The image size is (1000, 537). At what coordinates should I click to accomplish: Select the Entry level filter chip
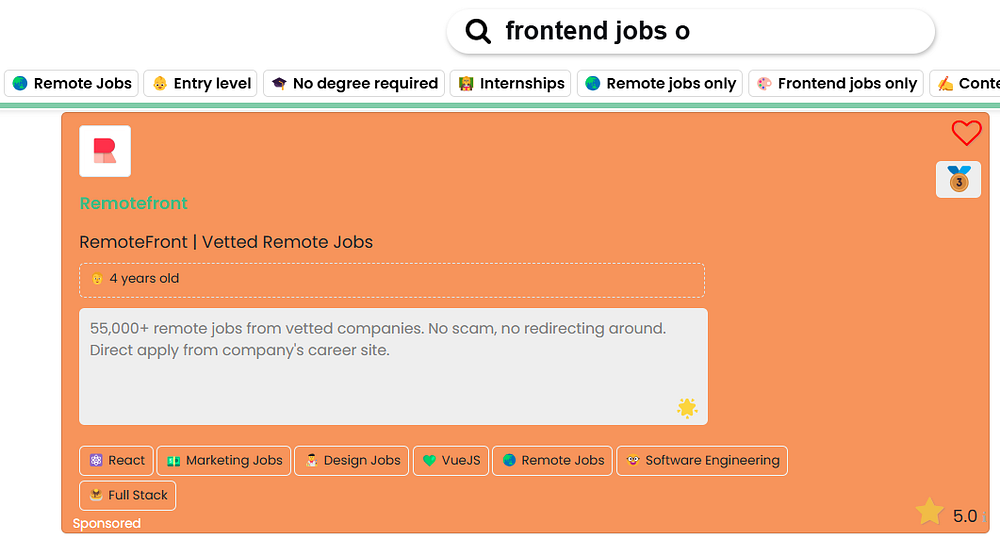(x=201, y=83)
